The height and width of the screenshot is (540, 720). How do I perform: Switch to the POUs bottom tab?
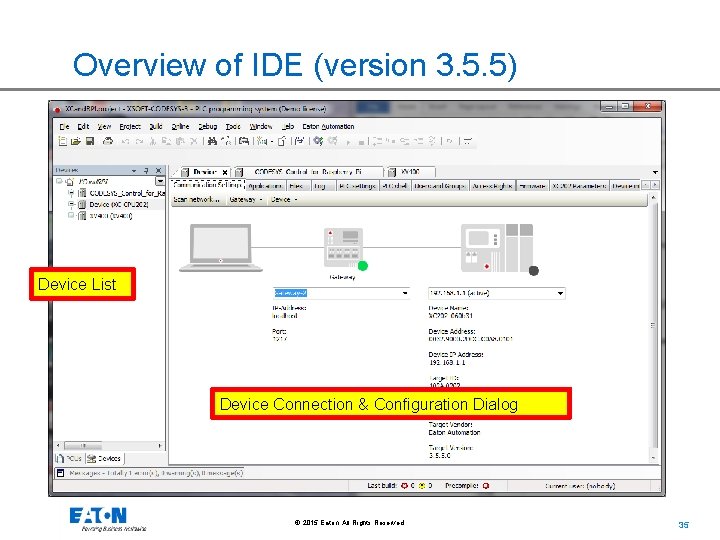pyautogui.click(x=69, y=458)
